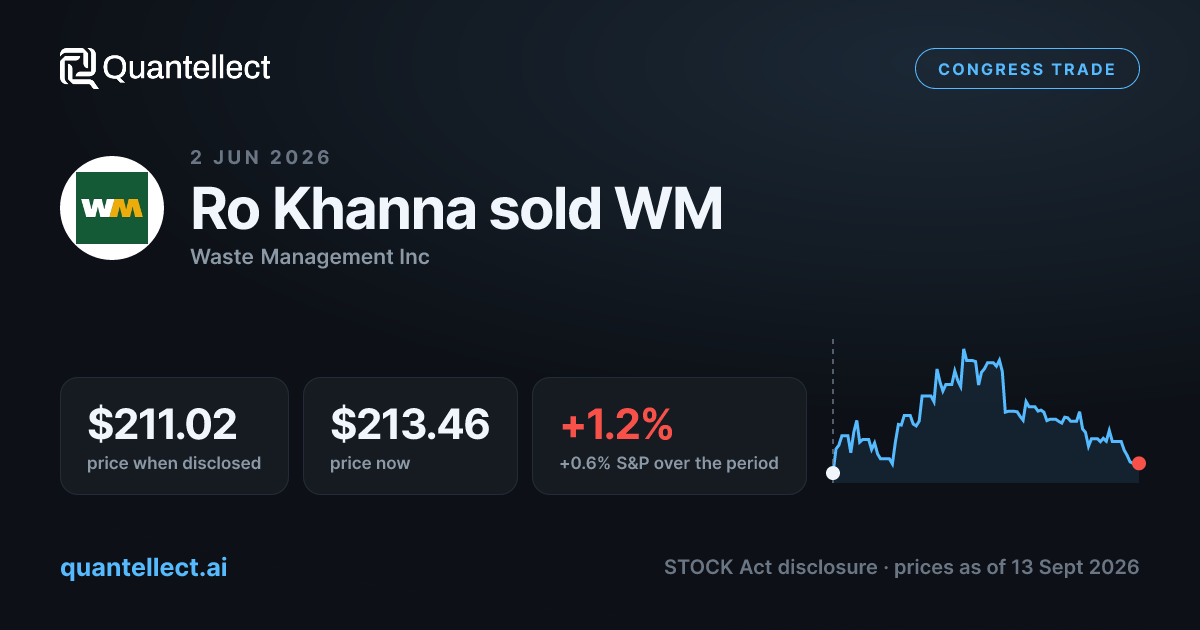
Task: Click the +0.6% S&P comparison text
Action: [x=669, y=463]
